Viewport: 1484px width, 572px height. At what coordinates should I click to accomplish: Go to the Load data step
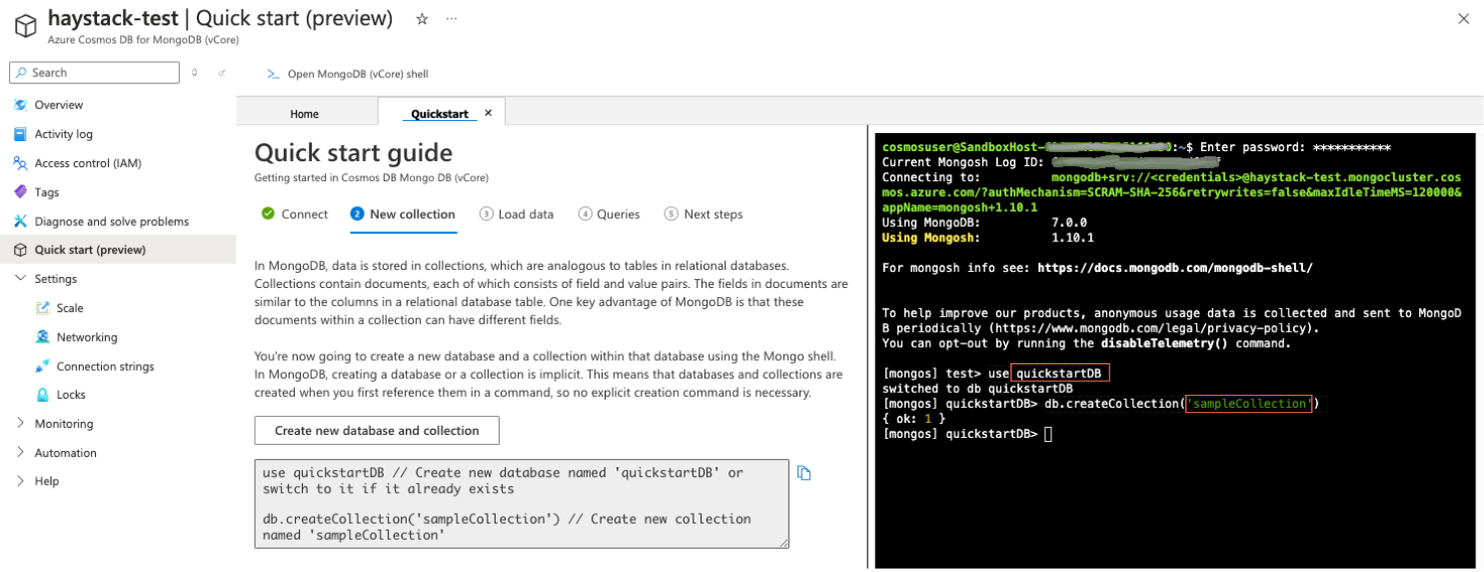tap(517, 214)
